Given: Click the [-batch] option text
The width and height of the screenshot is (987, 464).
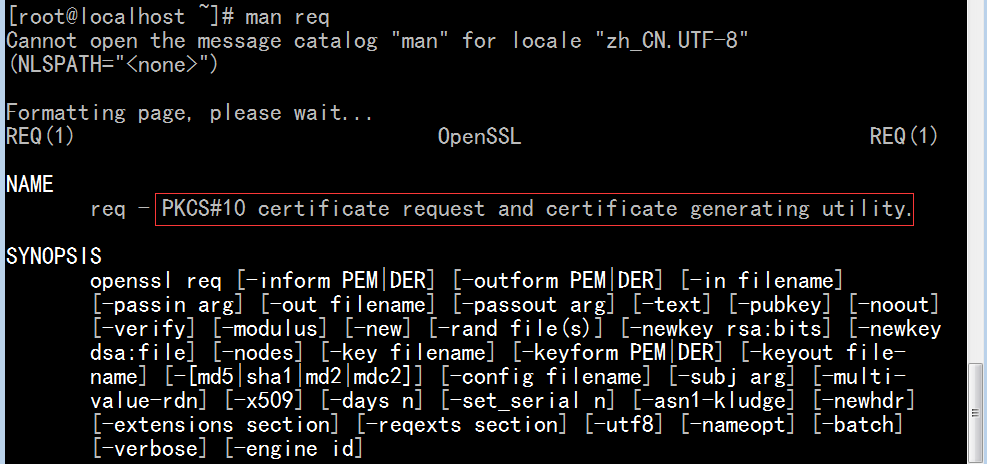Looking at the screenshot, I should 858,424.
